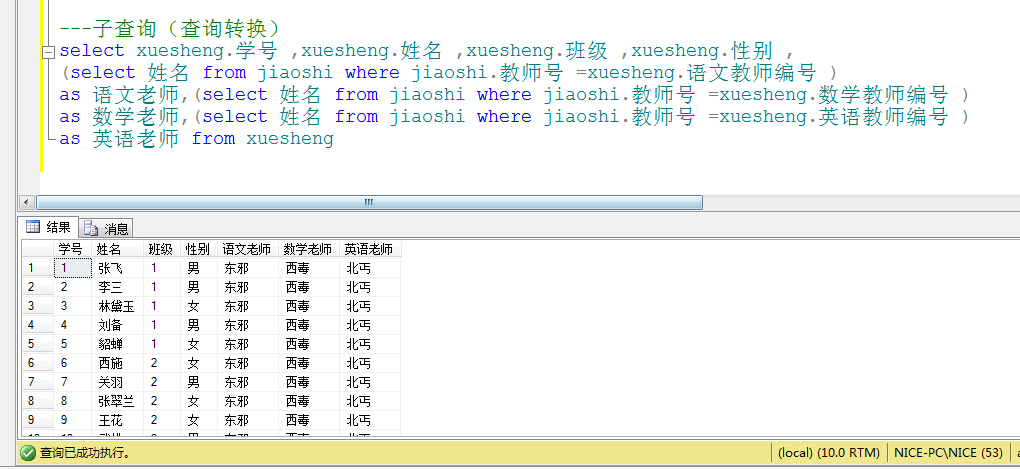
Task: Switch to the 结果 results tab
Action: 49,227
